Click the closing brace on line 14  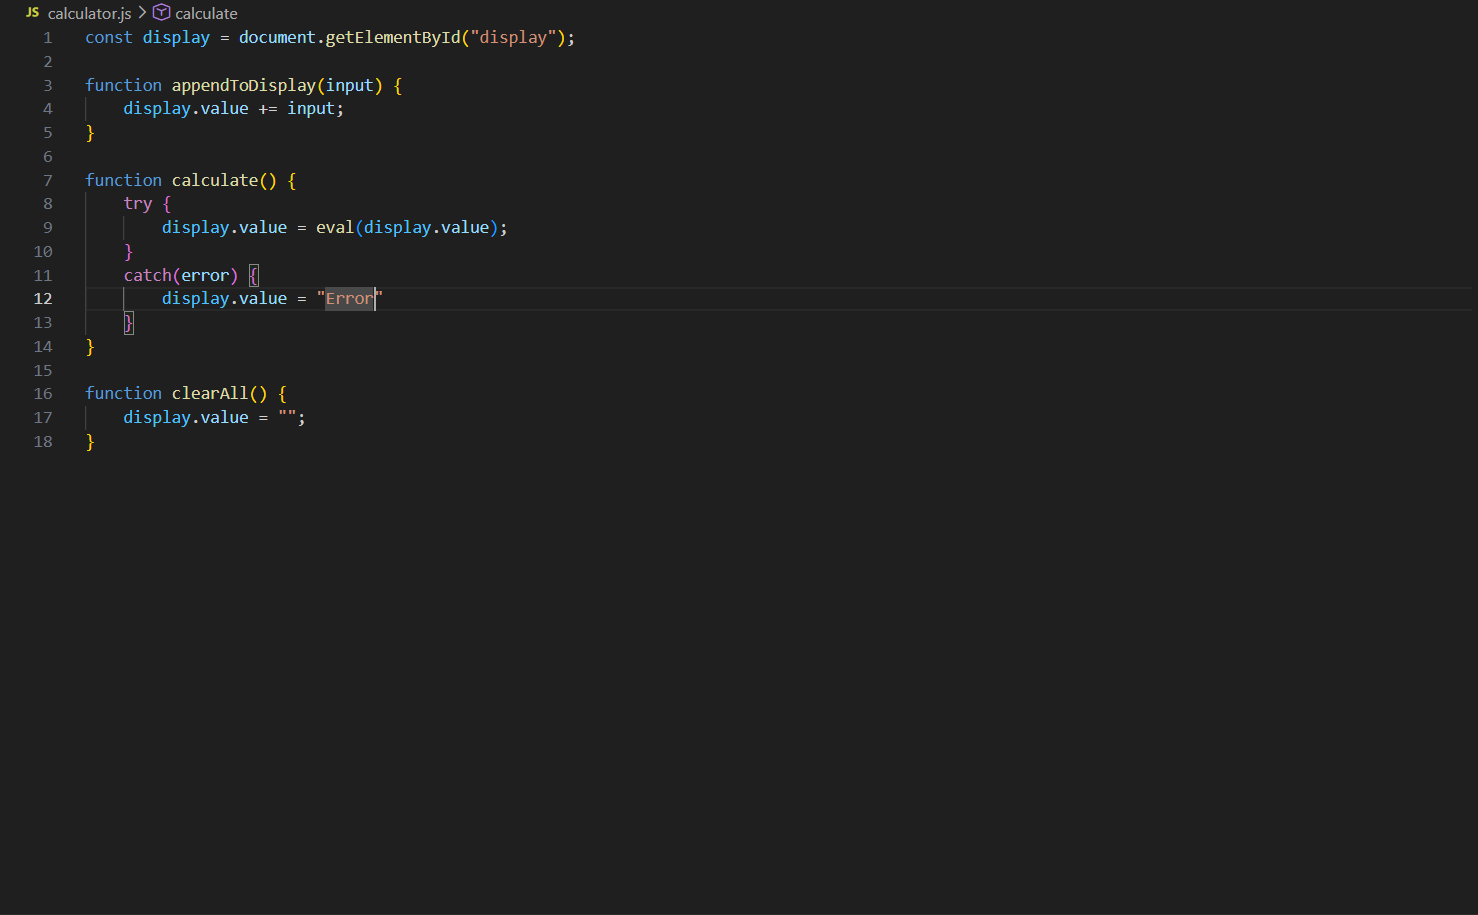tap(90, 347)
